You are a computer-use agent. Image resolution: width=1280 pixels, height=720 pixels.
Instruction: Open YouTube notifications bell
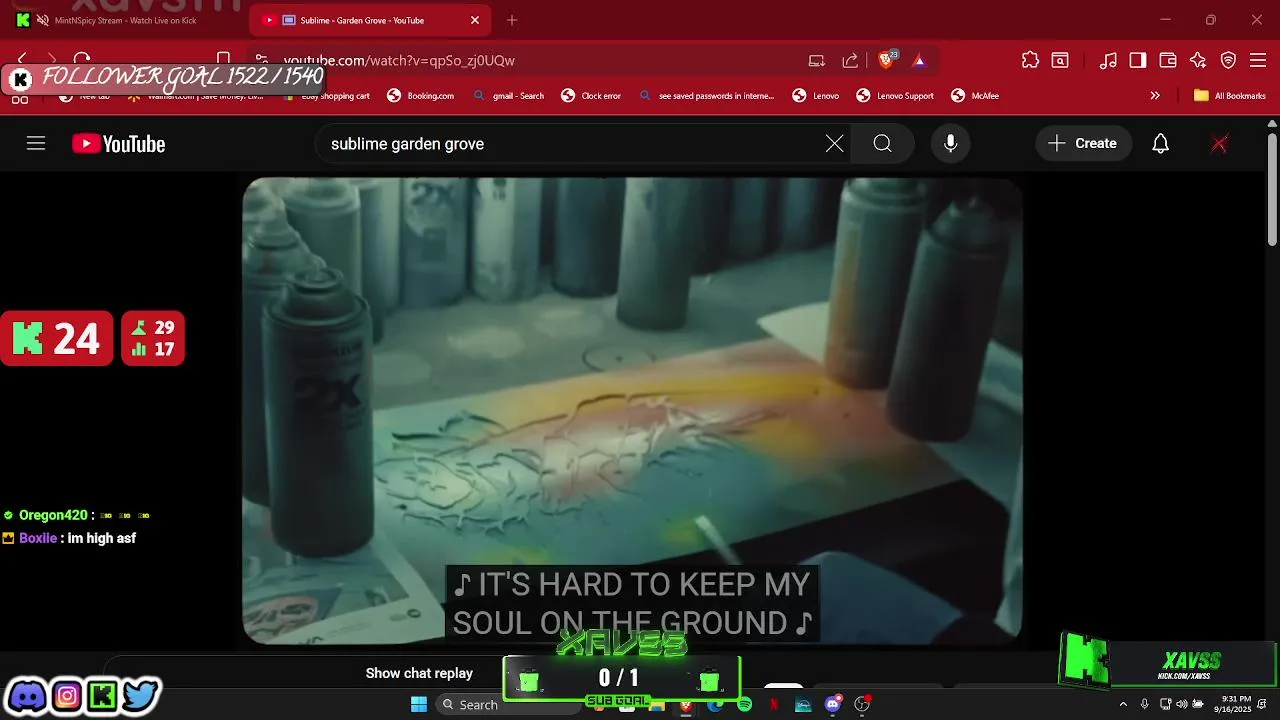pos(1160,144)
